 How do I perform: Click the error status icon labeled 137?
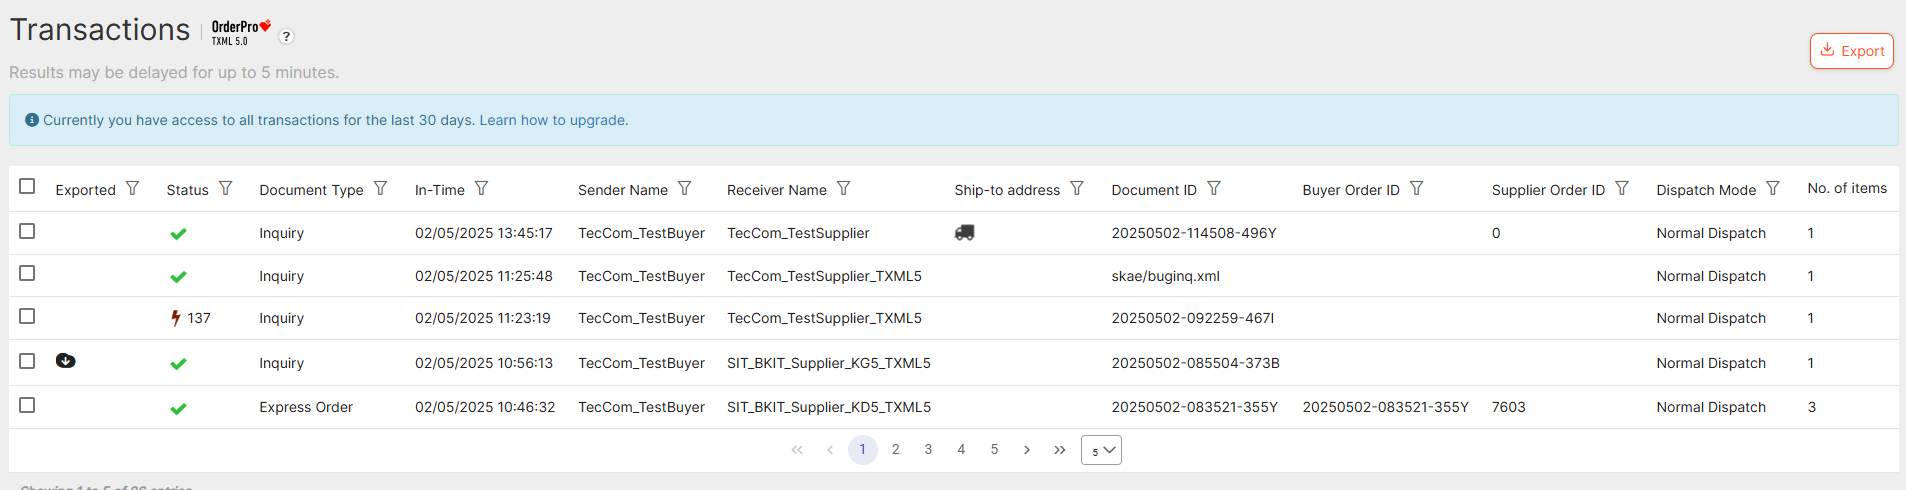pyautogui.click(x=176, y=318)
